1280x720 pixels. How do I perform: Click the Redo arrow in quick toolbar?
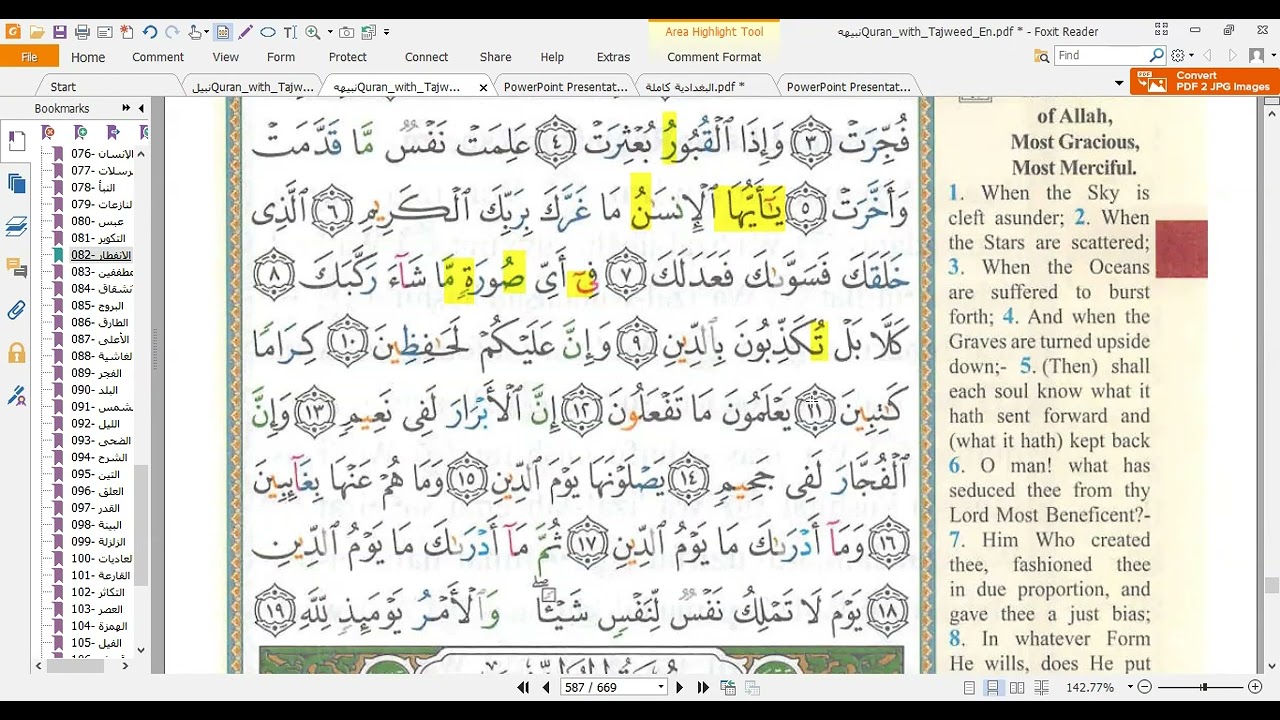pyautogui.click(x=170, y=32)
